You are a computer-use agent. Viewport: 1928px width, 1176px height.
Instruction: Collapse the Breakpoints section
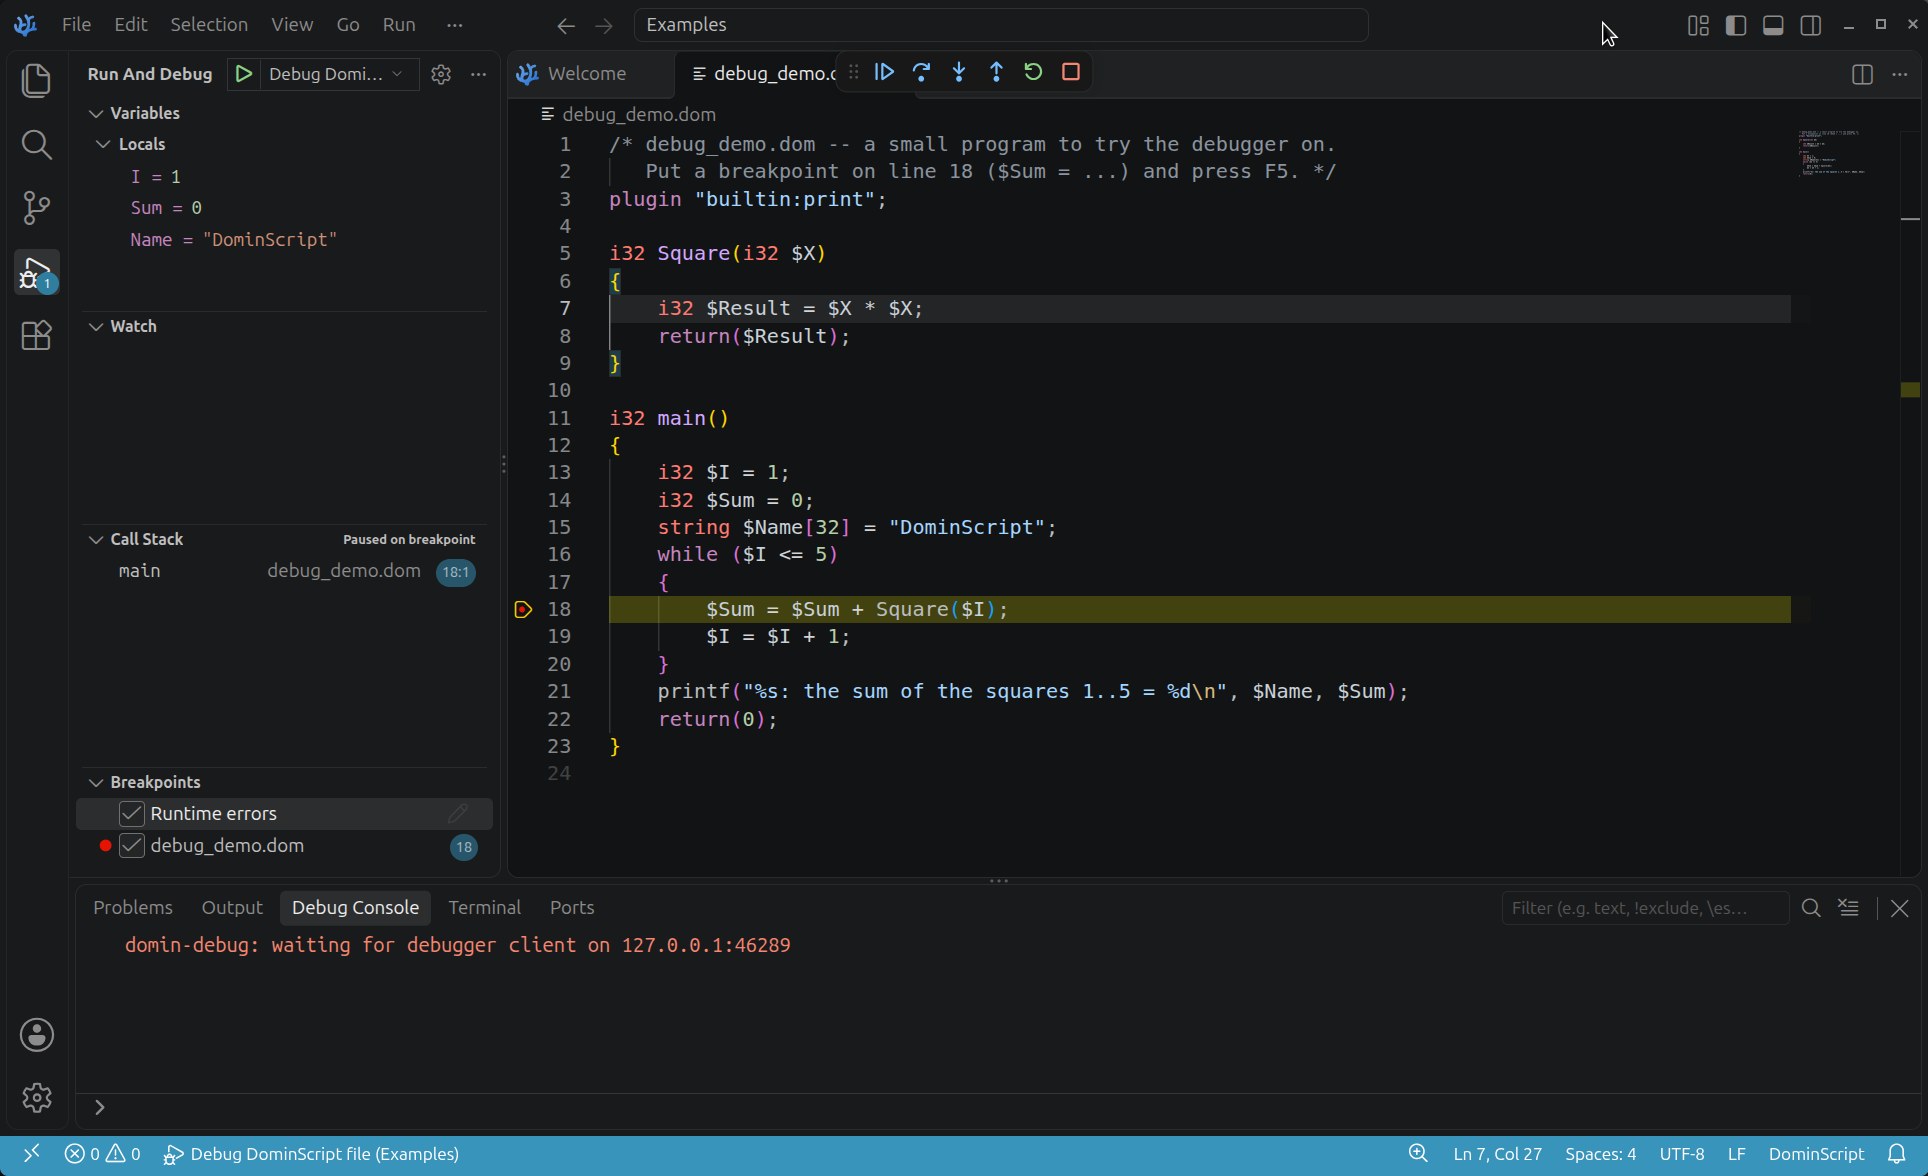click(96, 782)
